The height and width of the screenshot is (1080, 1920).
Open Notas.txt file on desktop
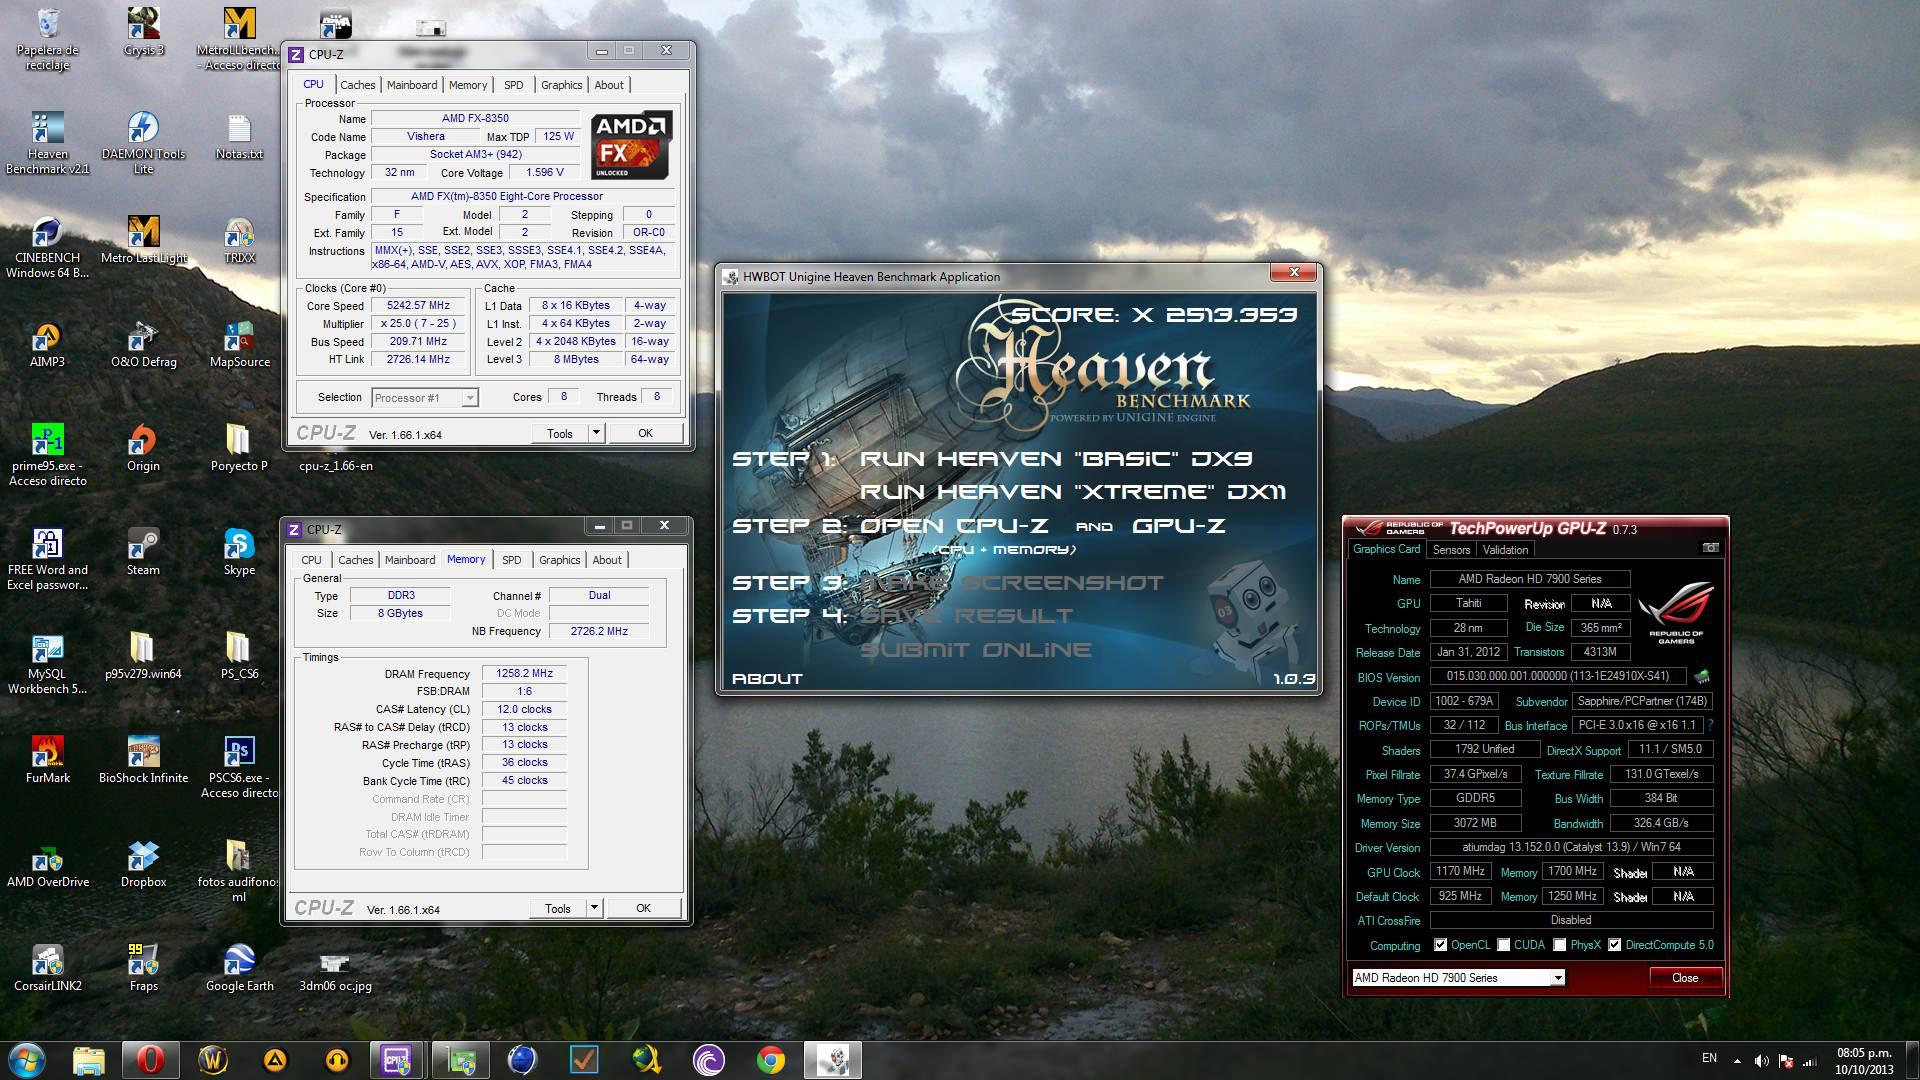[239, 137]
